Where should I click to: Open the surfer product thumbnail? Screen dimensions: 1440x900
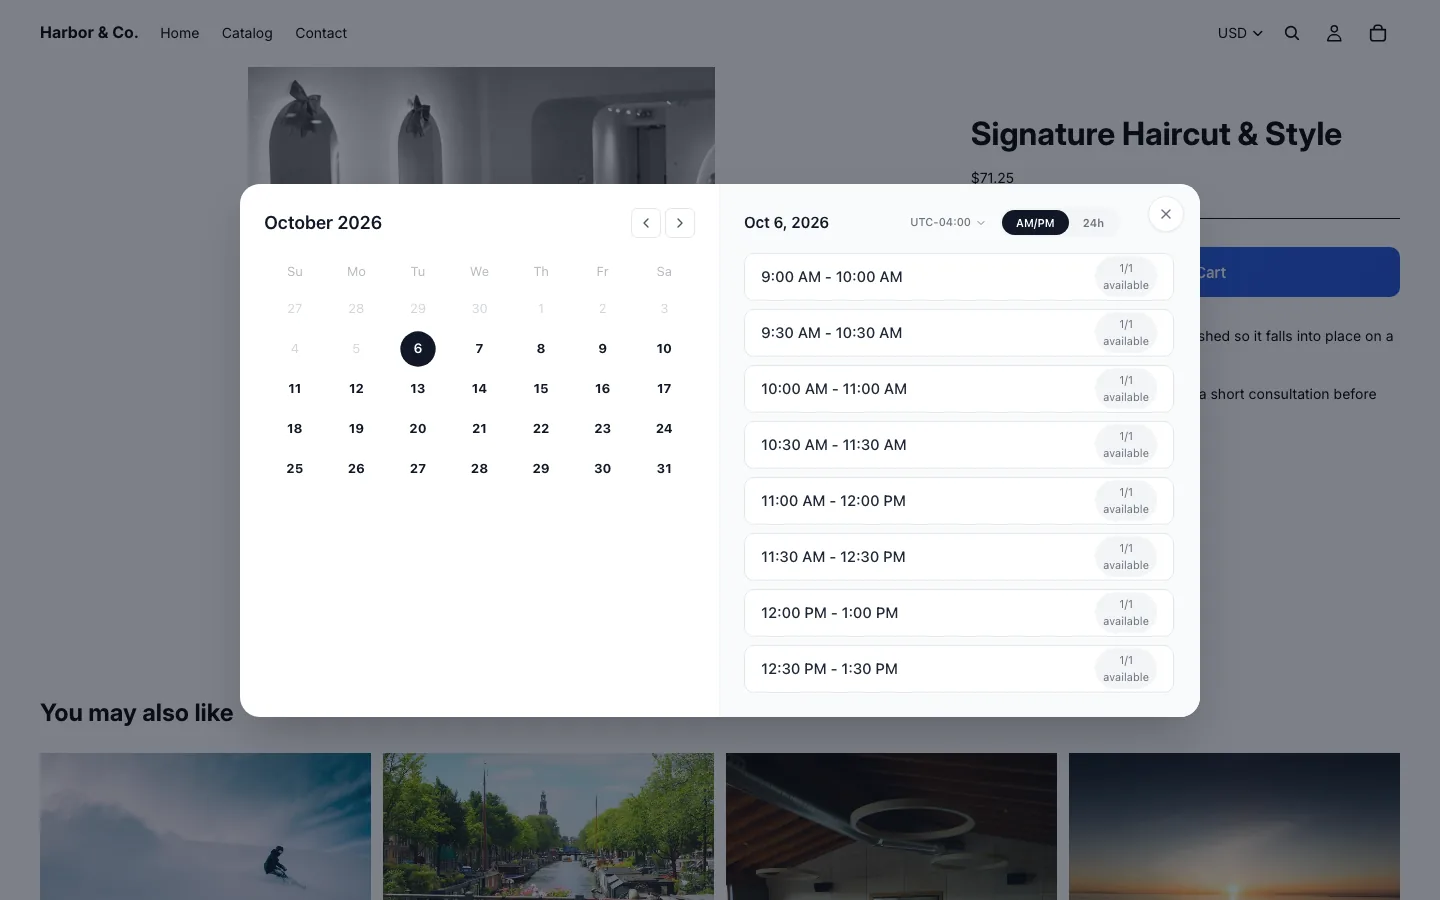click(205, 826)
